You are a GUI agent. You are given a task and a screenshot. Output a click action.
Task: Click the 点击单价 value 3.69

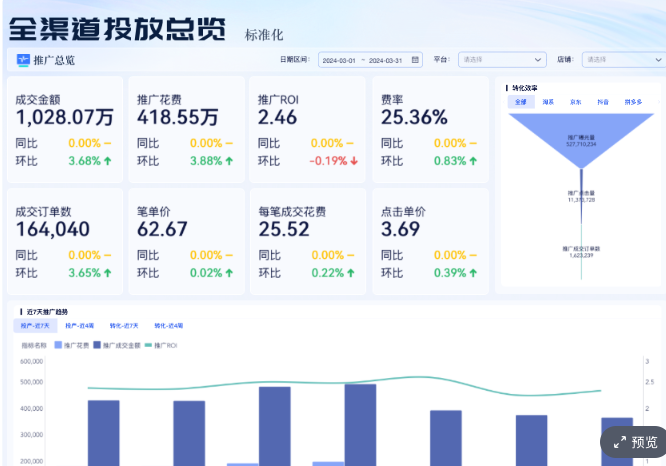(x=400, y=229)
